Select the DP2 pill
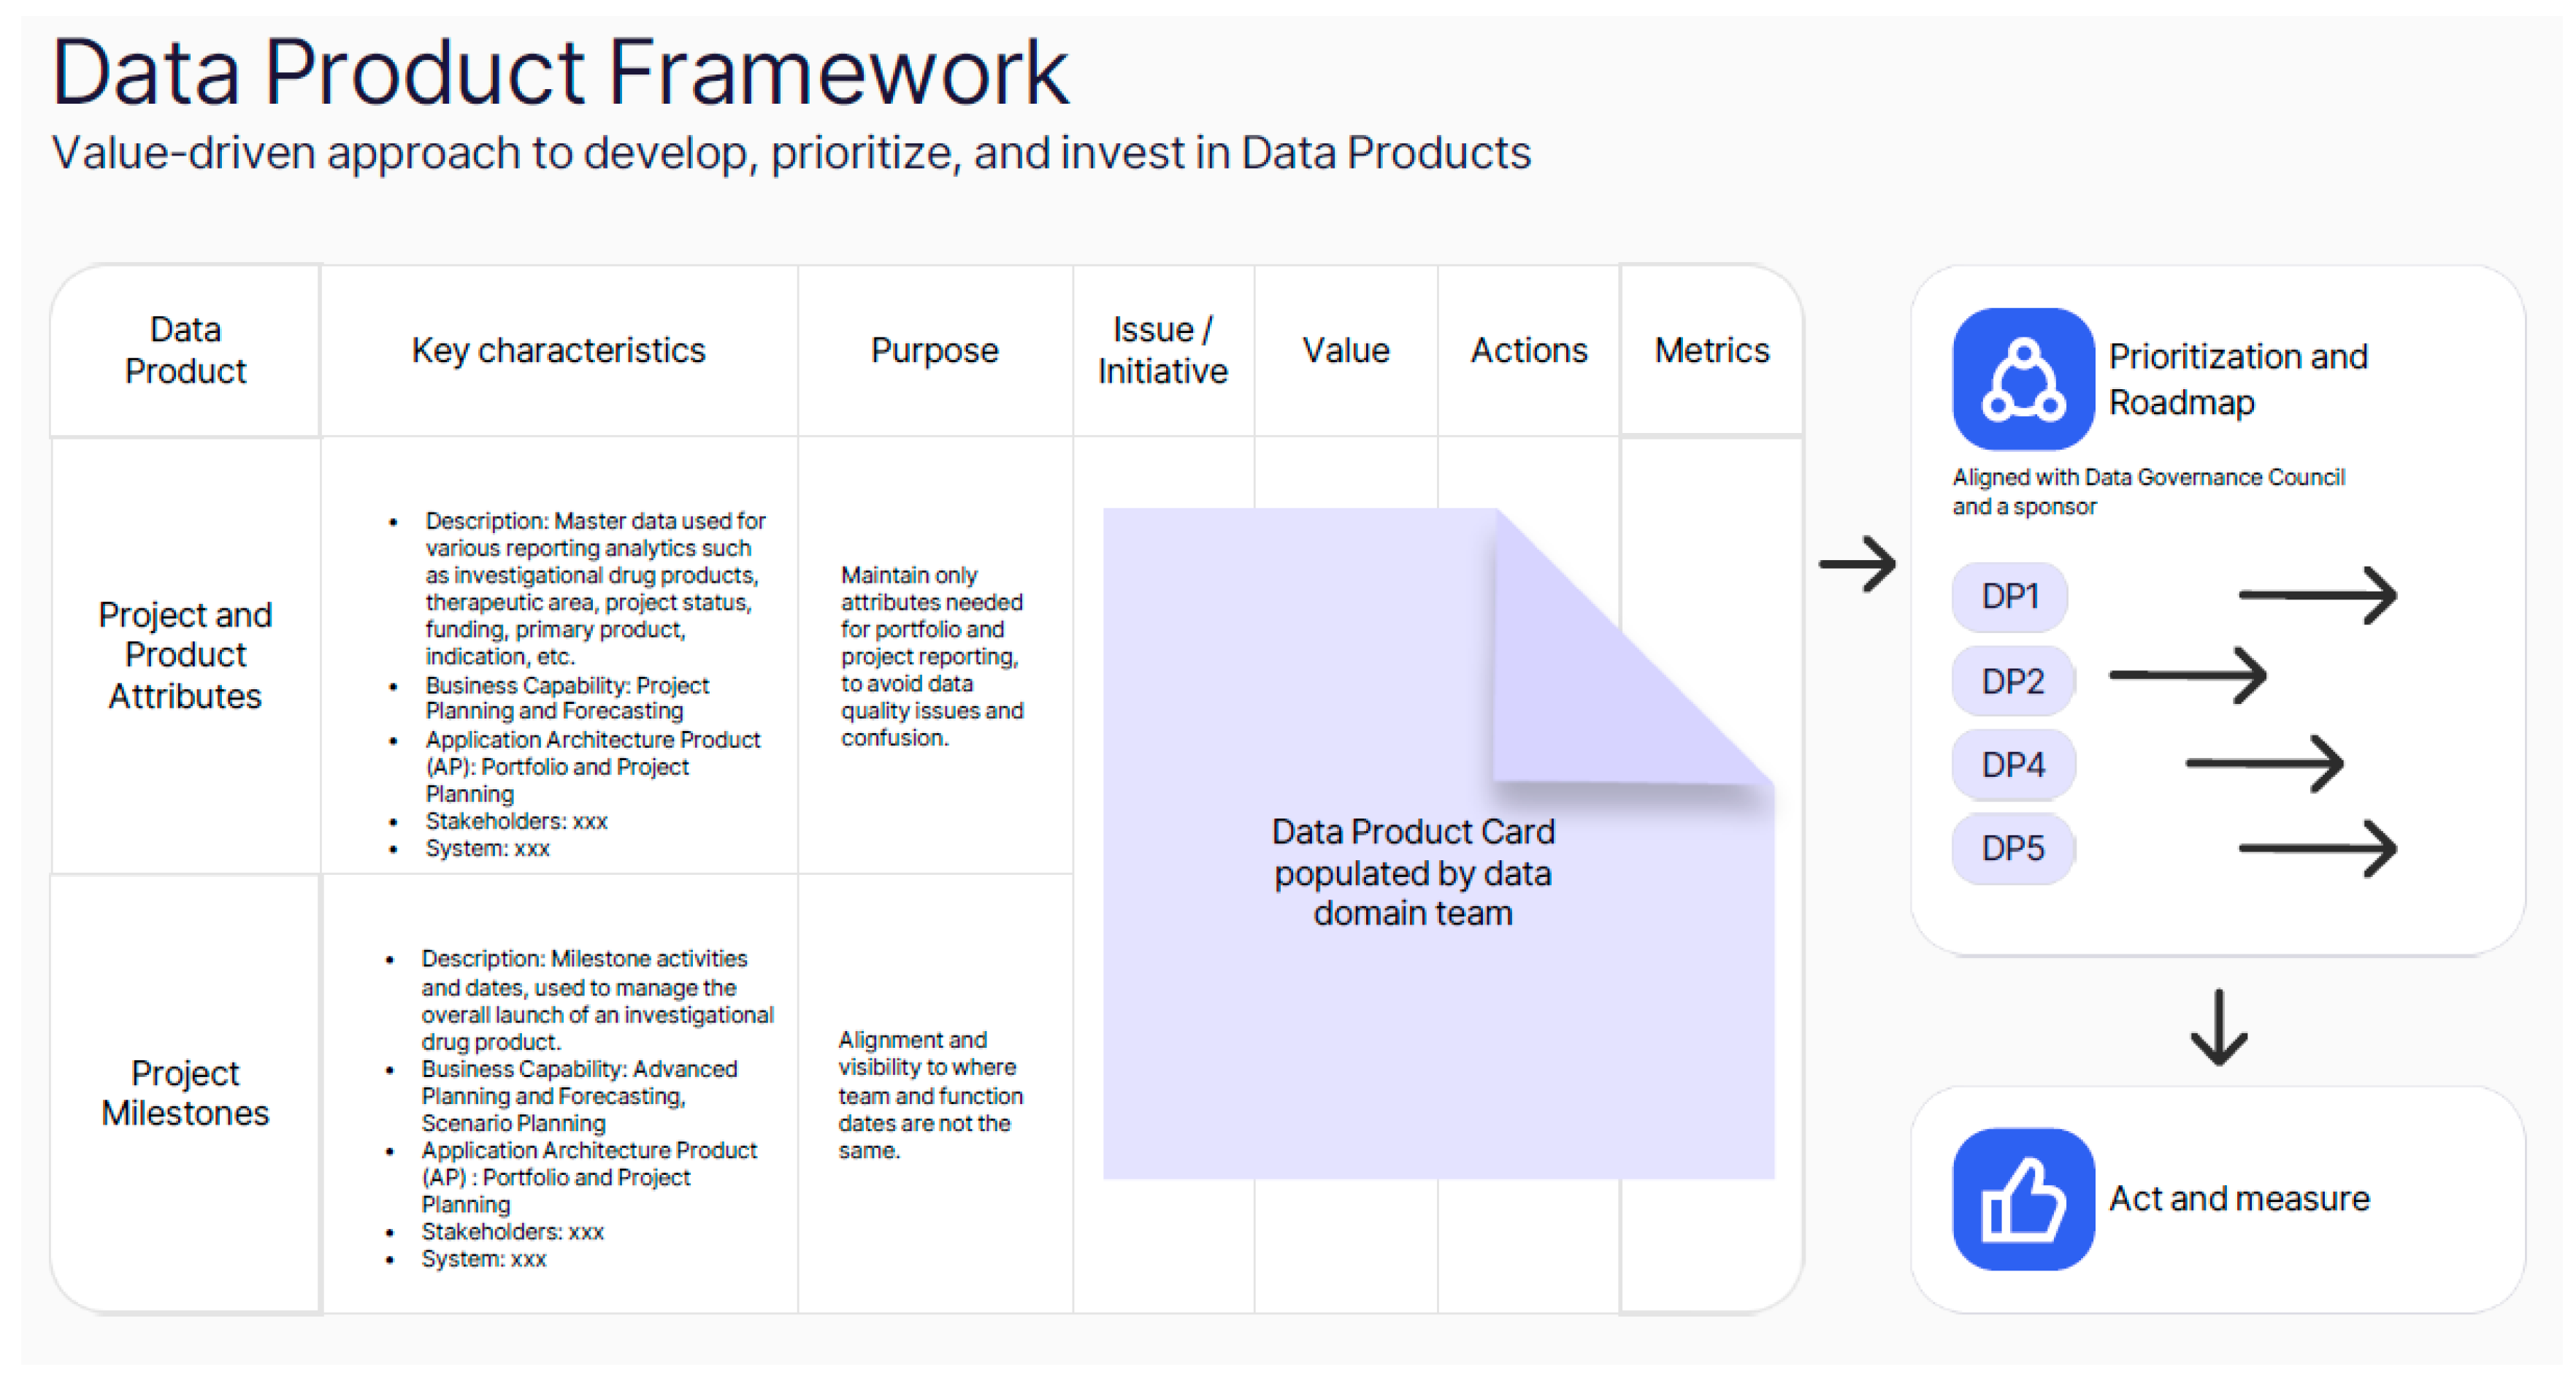The width and height of the screenshot is (2576, 1383). [x=2012, y=682]
